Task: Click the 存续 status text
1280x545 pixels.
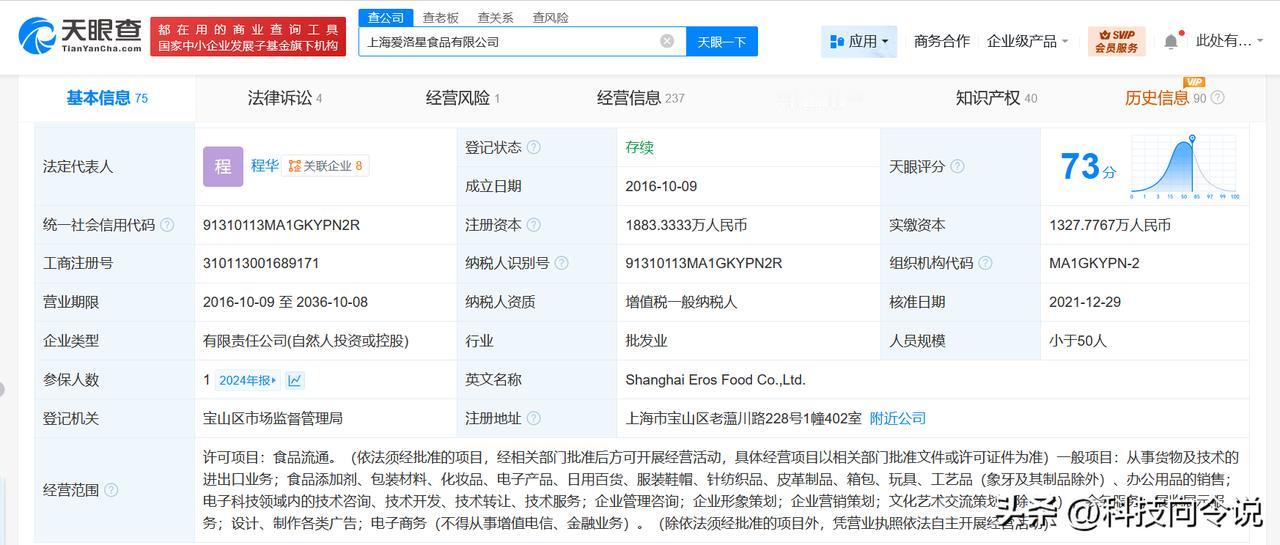Action: point(640,147)
